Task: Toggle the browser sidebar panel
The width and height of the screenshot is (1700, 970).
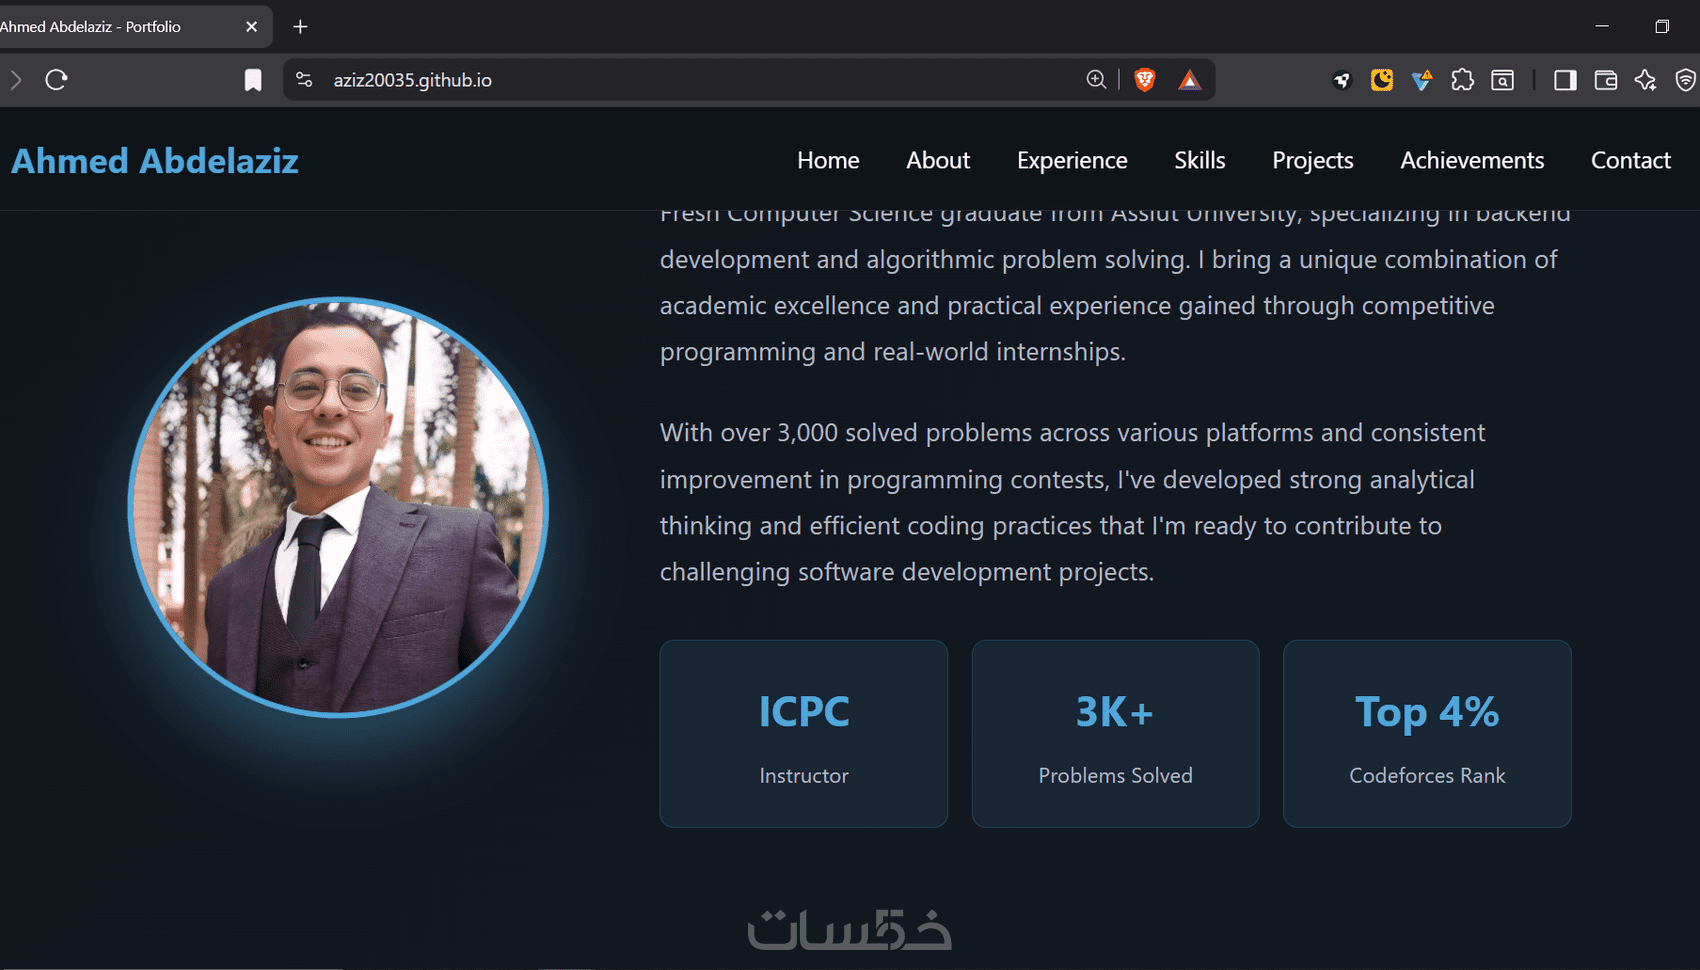Action: click(x=1565, y=80)
